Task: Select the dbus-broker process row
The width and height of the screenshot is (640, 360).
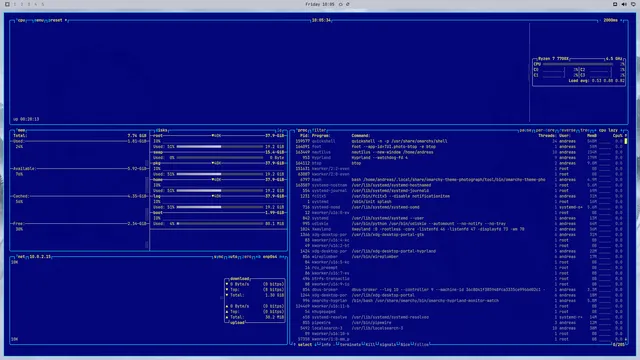Action: tap(459, 290)
